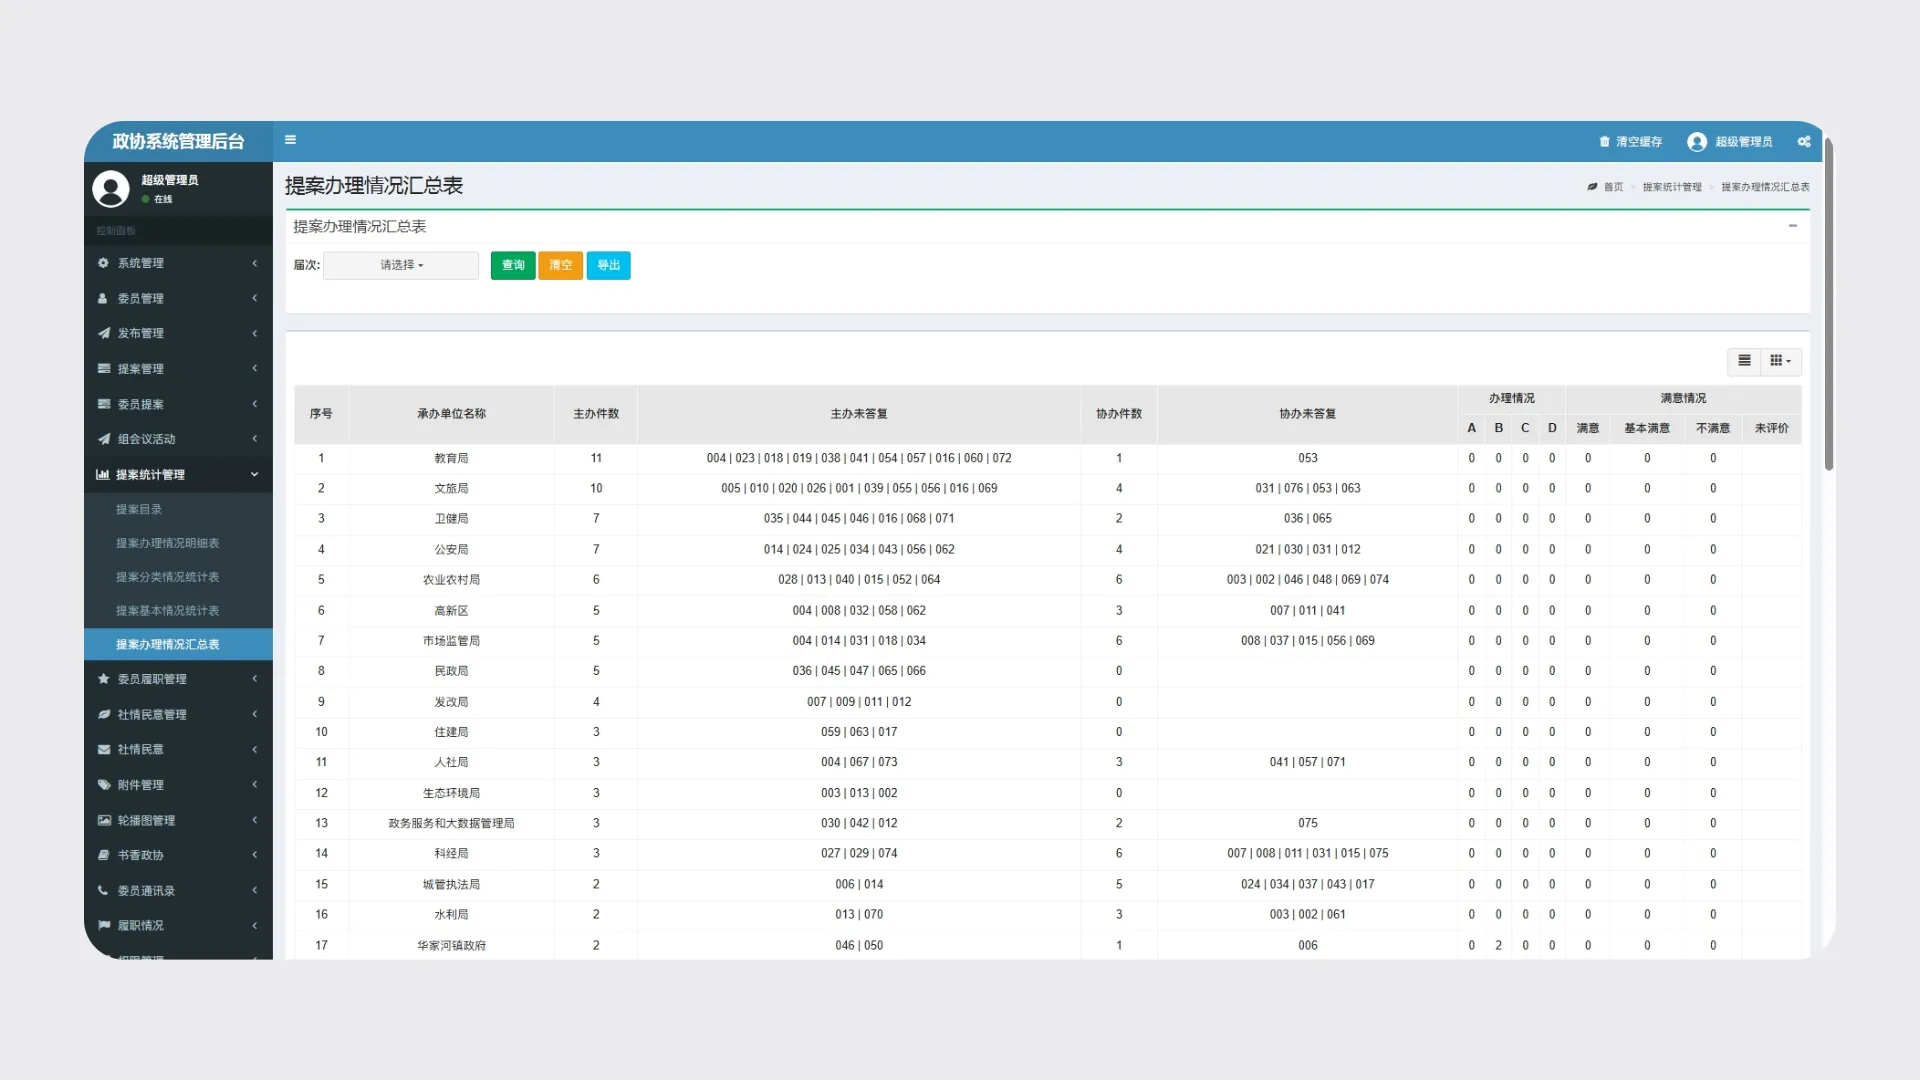This screenshot has width=1920, height=1080.
Task: Open the 提案分类情况统计表 submenu item
Action: click(167, 577)
